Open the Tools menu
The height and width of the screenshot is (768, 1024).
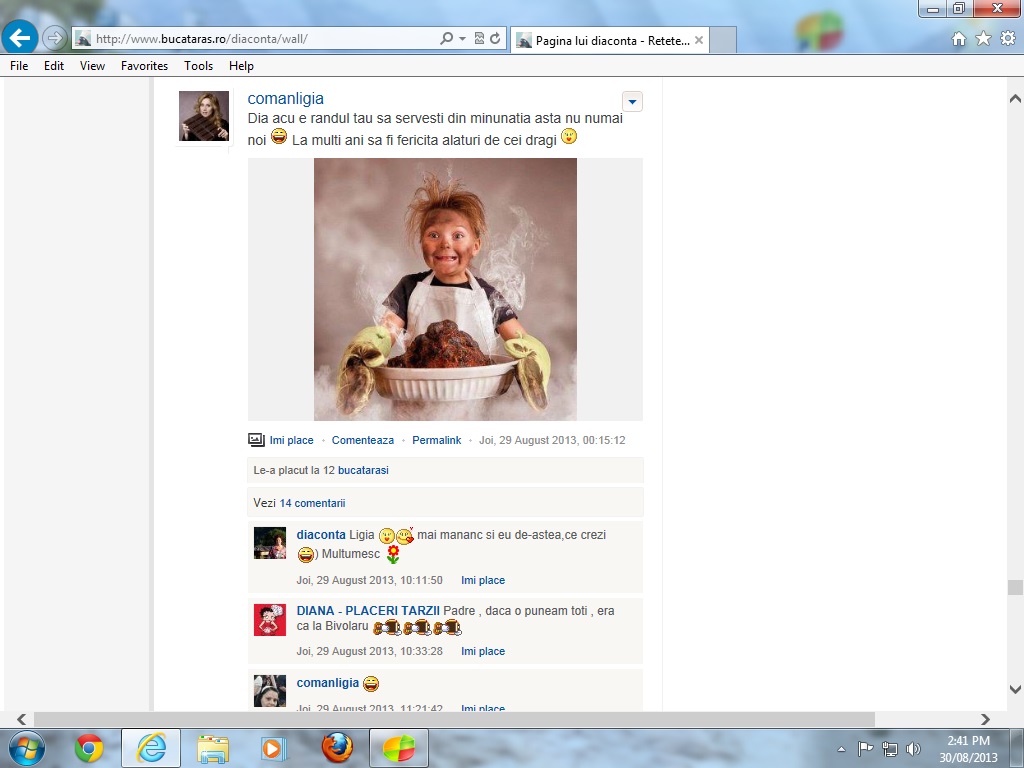coord(198,66)
